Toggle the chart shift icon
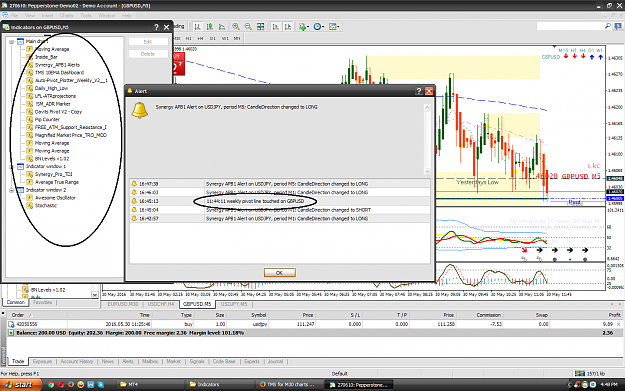Viewport: 625px width, 391px height. click(288, 27)
